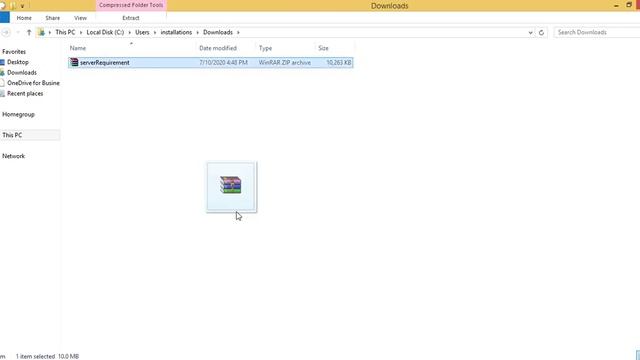Click the Downloads sidebar icon
This screenshot has height=360, width=640.
pyautogui.click(x=2, y=72)
